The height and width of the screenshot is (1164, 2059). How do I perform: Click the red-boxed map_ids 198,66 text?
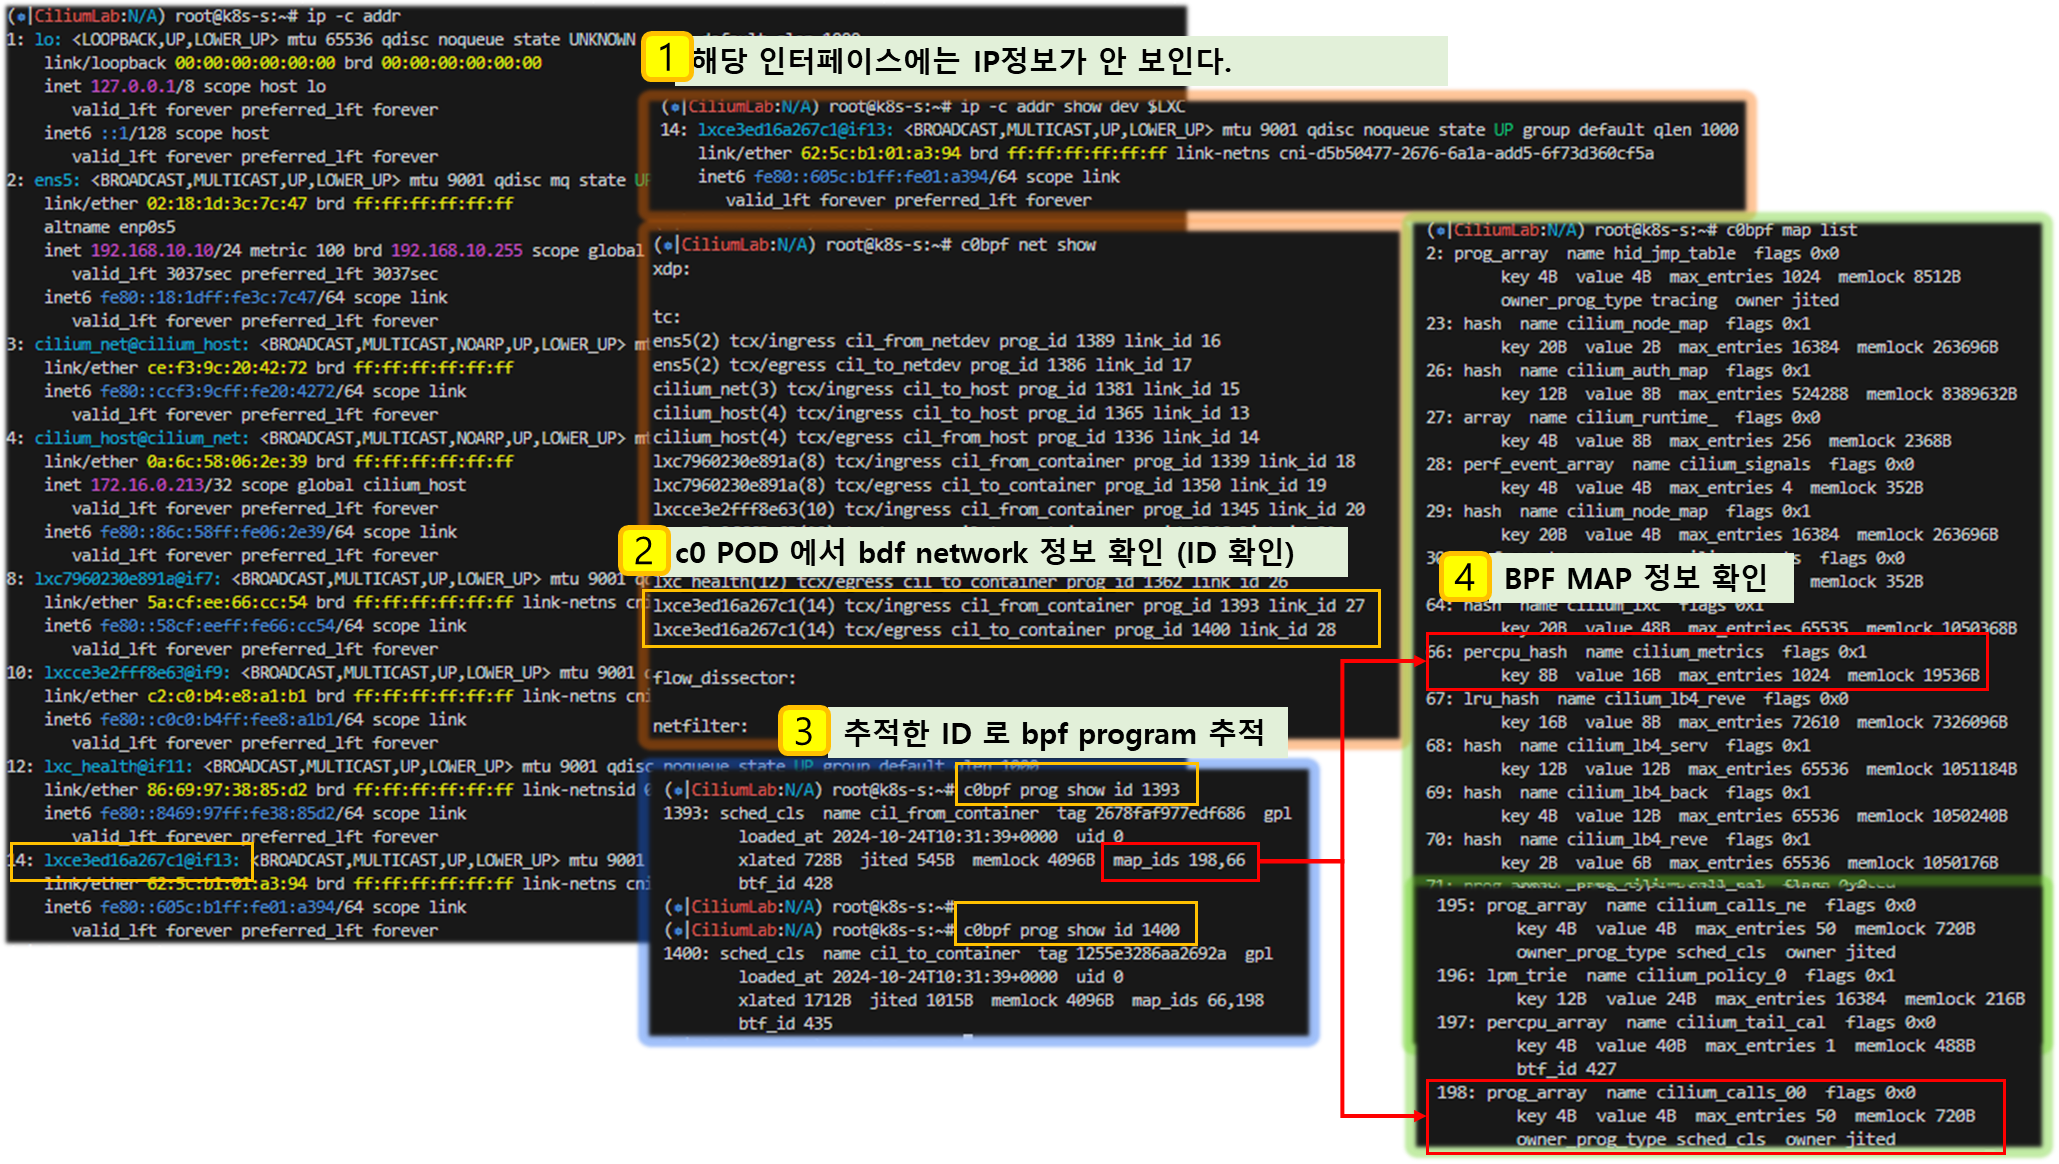tap(1179, 860)
